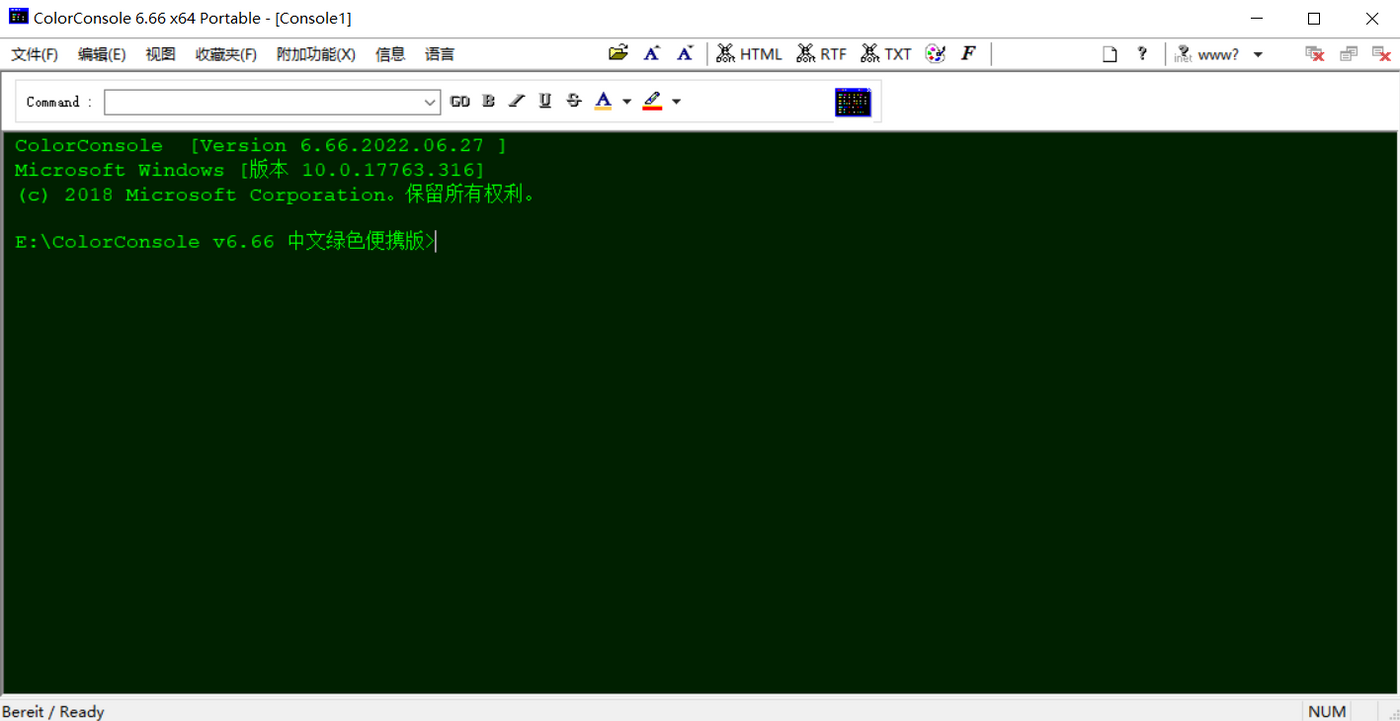The image size is (1400, 721).
Task: Click the console prompt line E:\ColorConsole v6.66
Action: tap(225, 241)
